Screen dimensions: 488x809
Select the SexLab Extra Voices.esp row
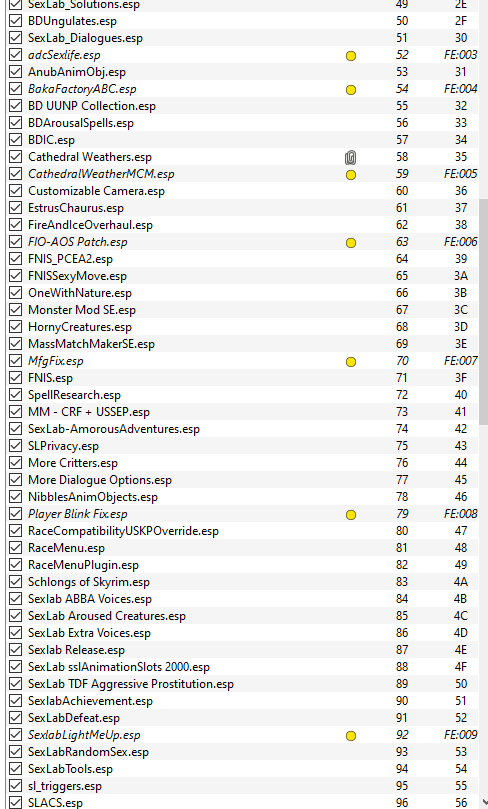[x=242, y=633]
